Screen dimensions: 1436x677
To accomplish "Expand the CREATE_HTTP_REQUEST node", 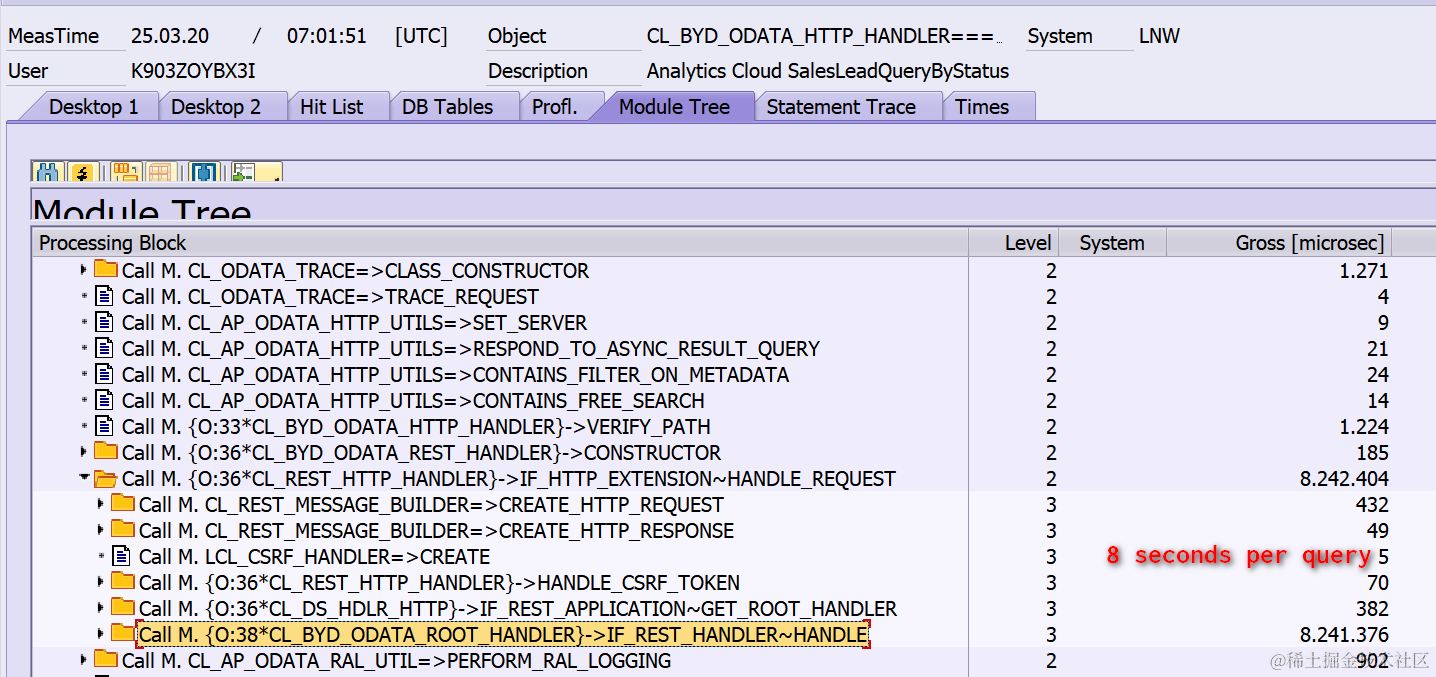I will [101, 504].
